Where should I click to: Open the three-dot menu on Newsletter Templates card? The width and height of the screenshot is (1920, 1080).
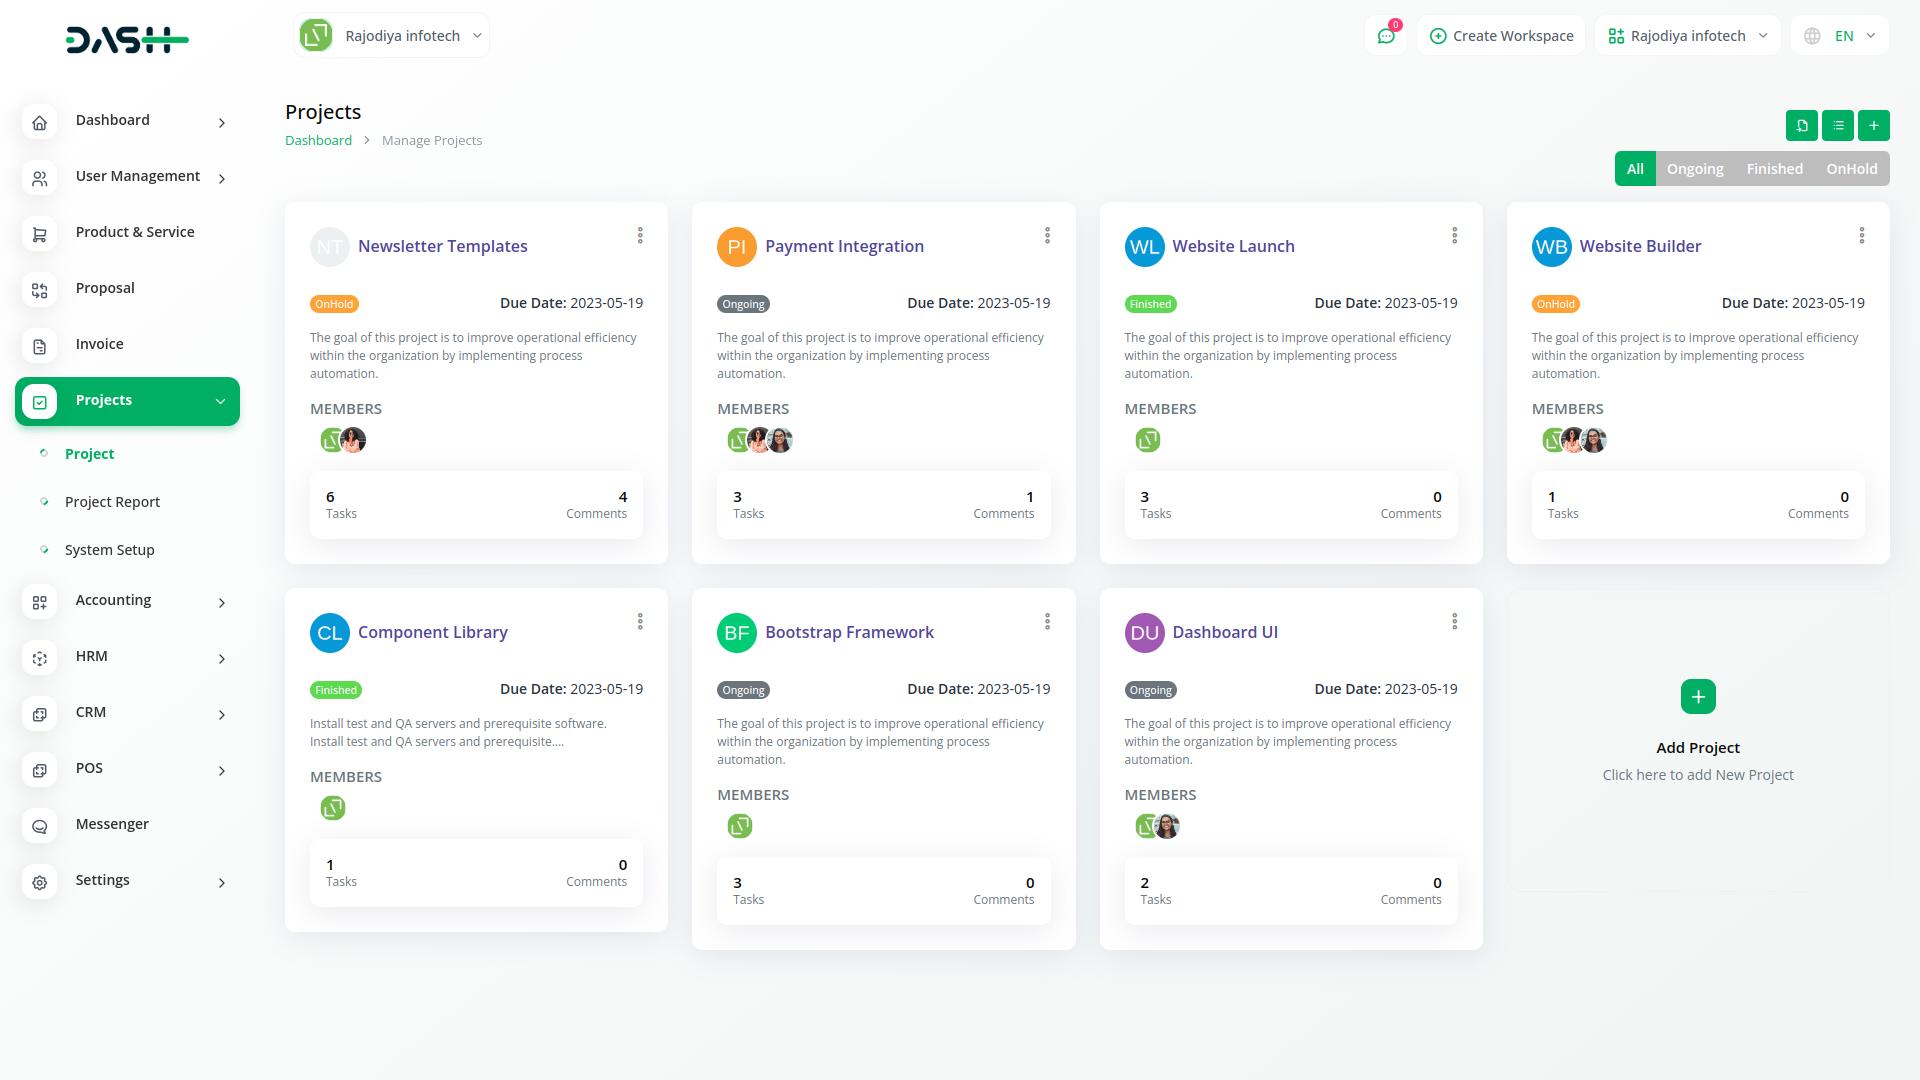point(640,235)
